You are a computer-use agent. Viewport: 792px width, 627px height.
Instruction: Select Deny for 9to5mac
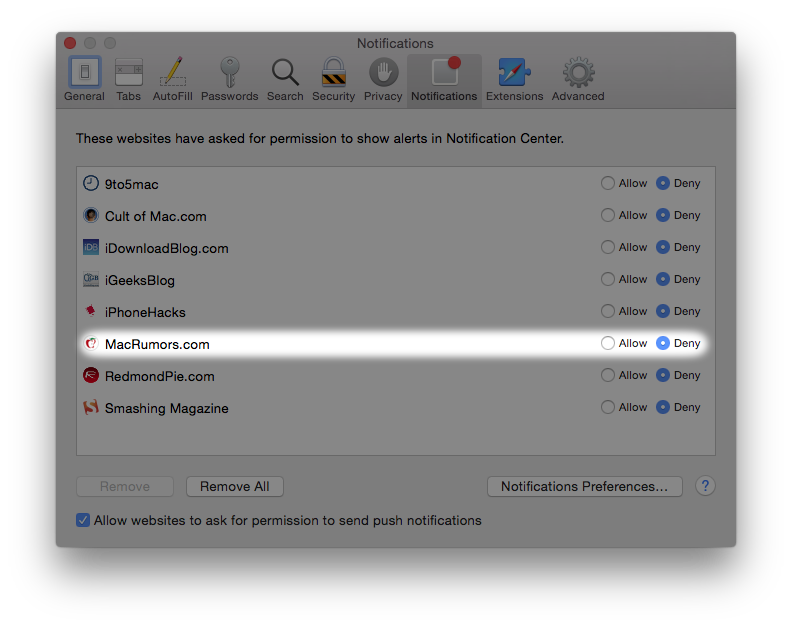click(x=663, y=183)
